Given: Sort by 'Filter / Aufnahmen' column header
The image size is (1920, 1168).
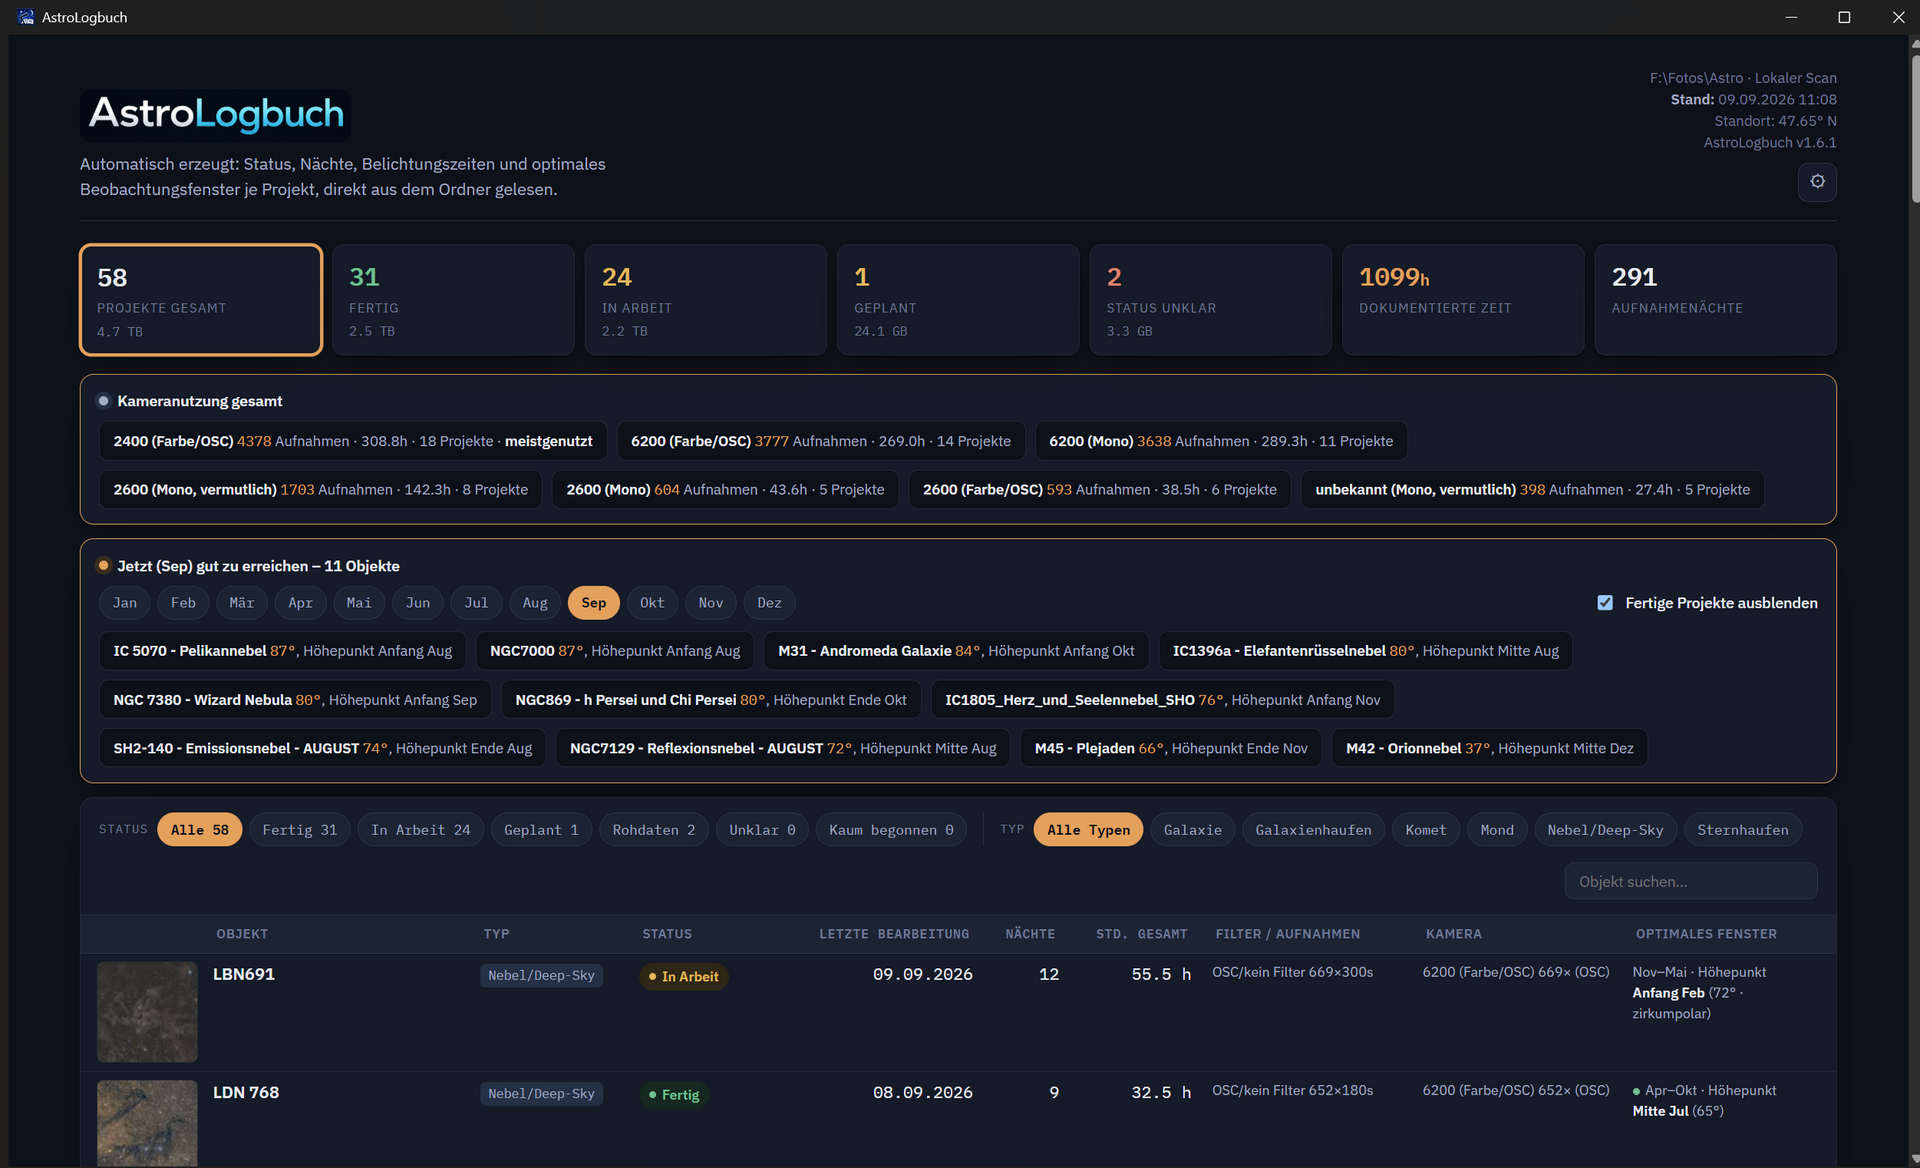Looking at the screenshot, I should click(x=1288, y=934).
